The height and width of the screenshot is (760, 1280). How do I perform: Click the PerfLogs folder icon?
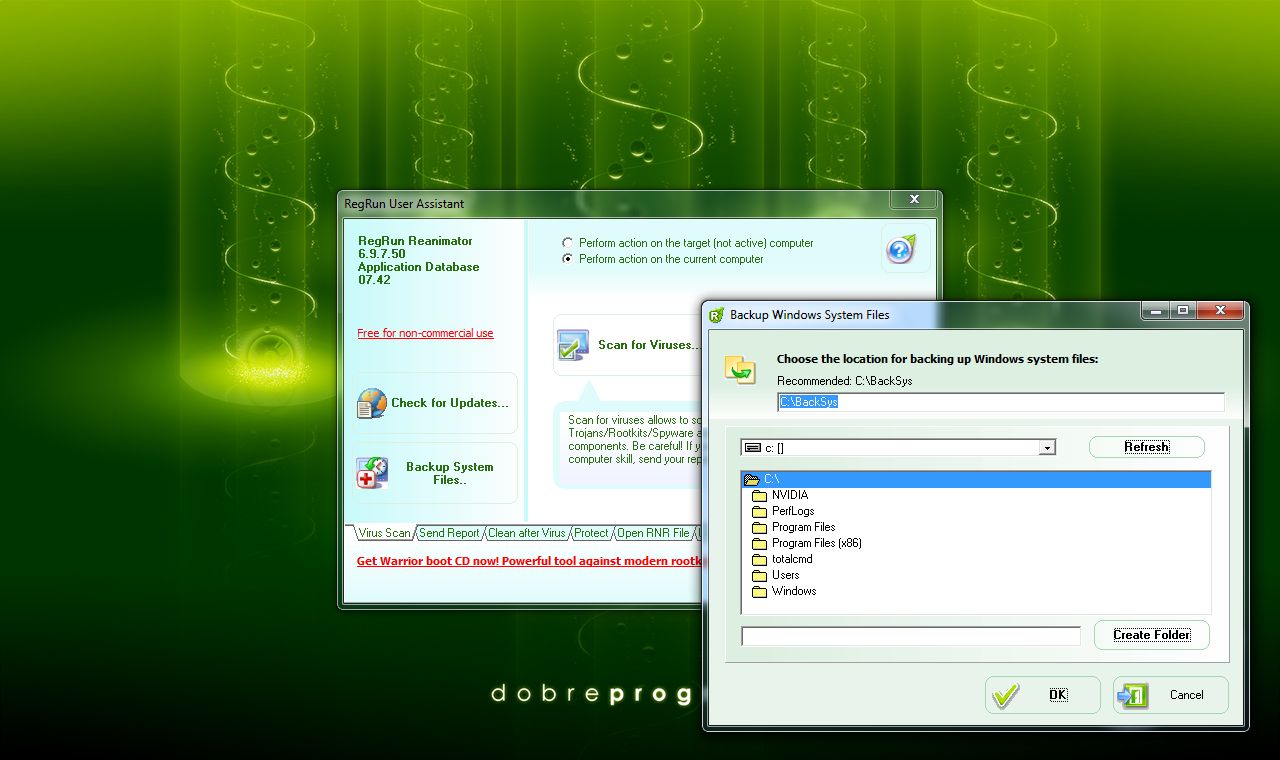(759, 511)
